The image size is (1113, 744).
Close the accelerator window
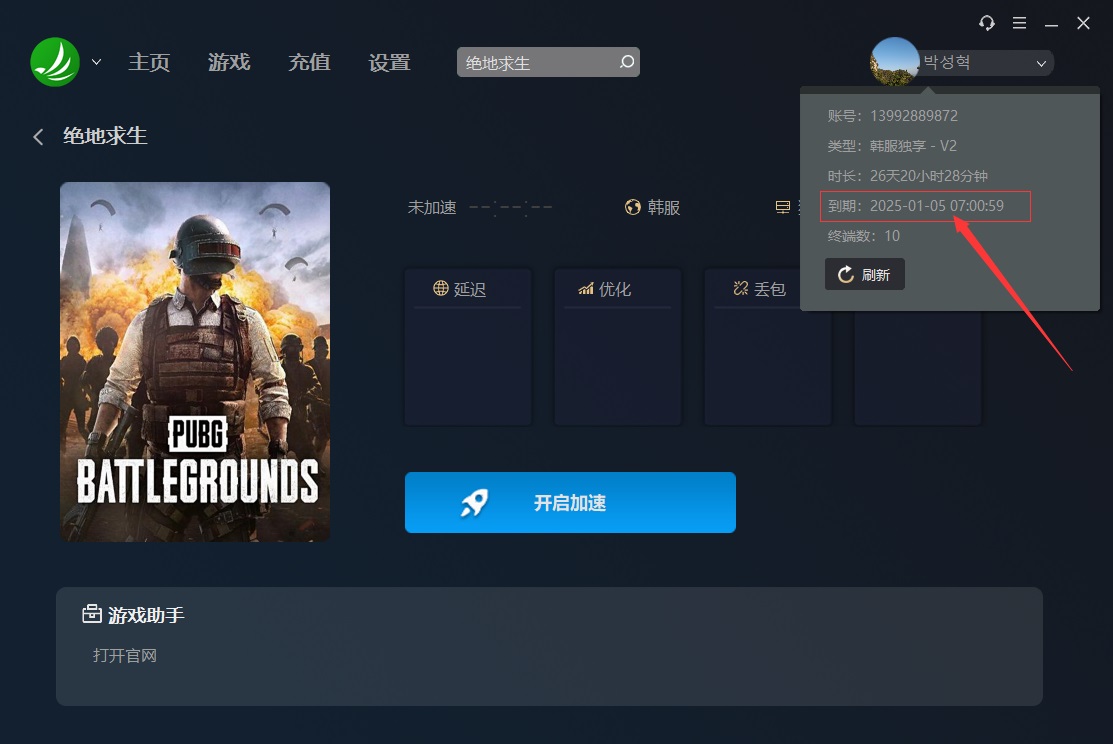pos(1083,23)
